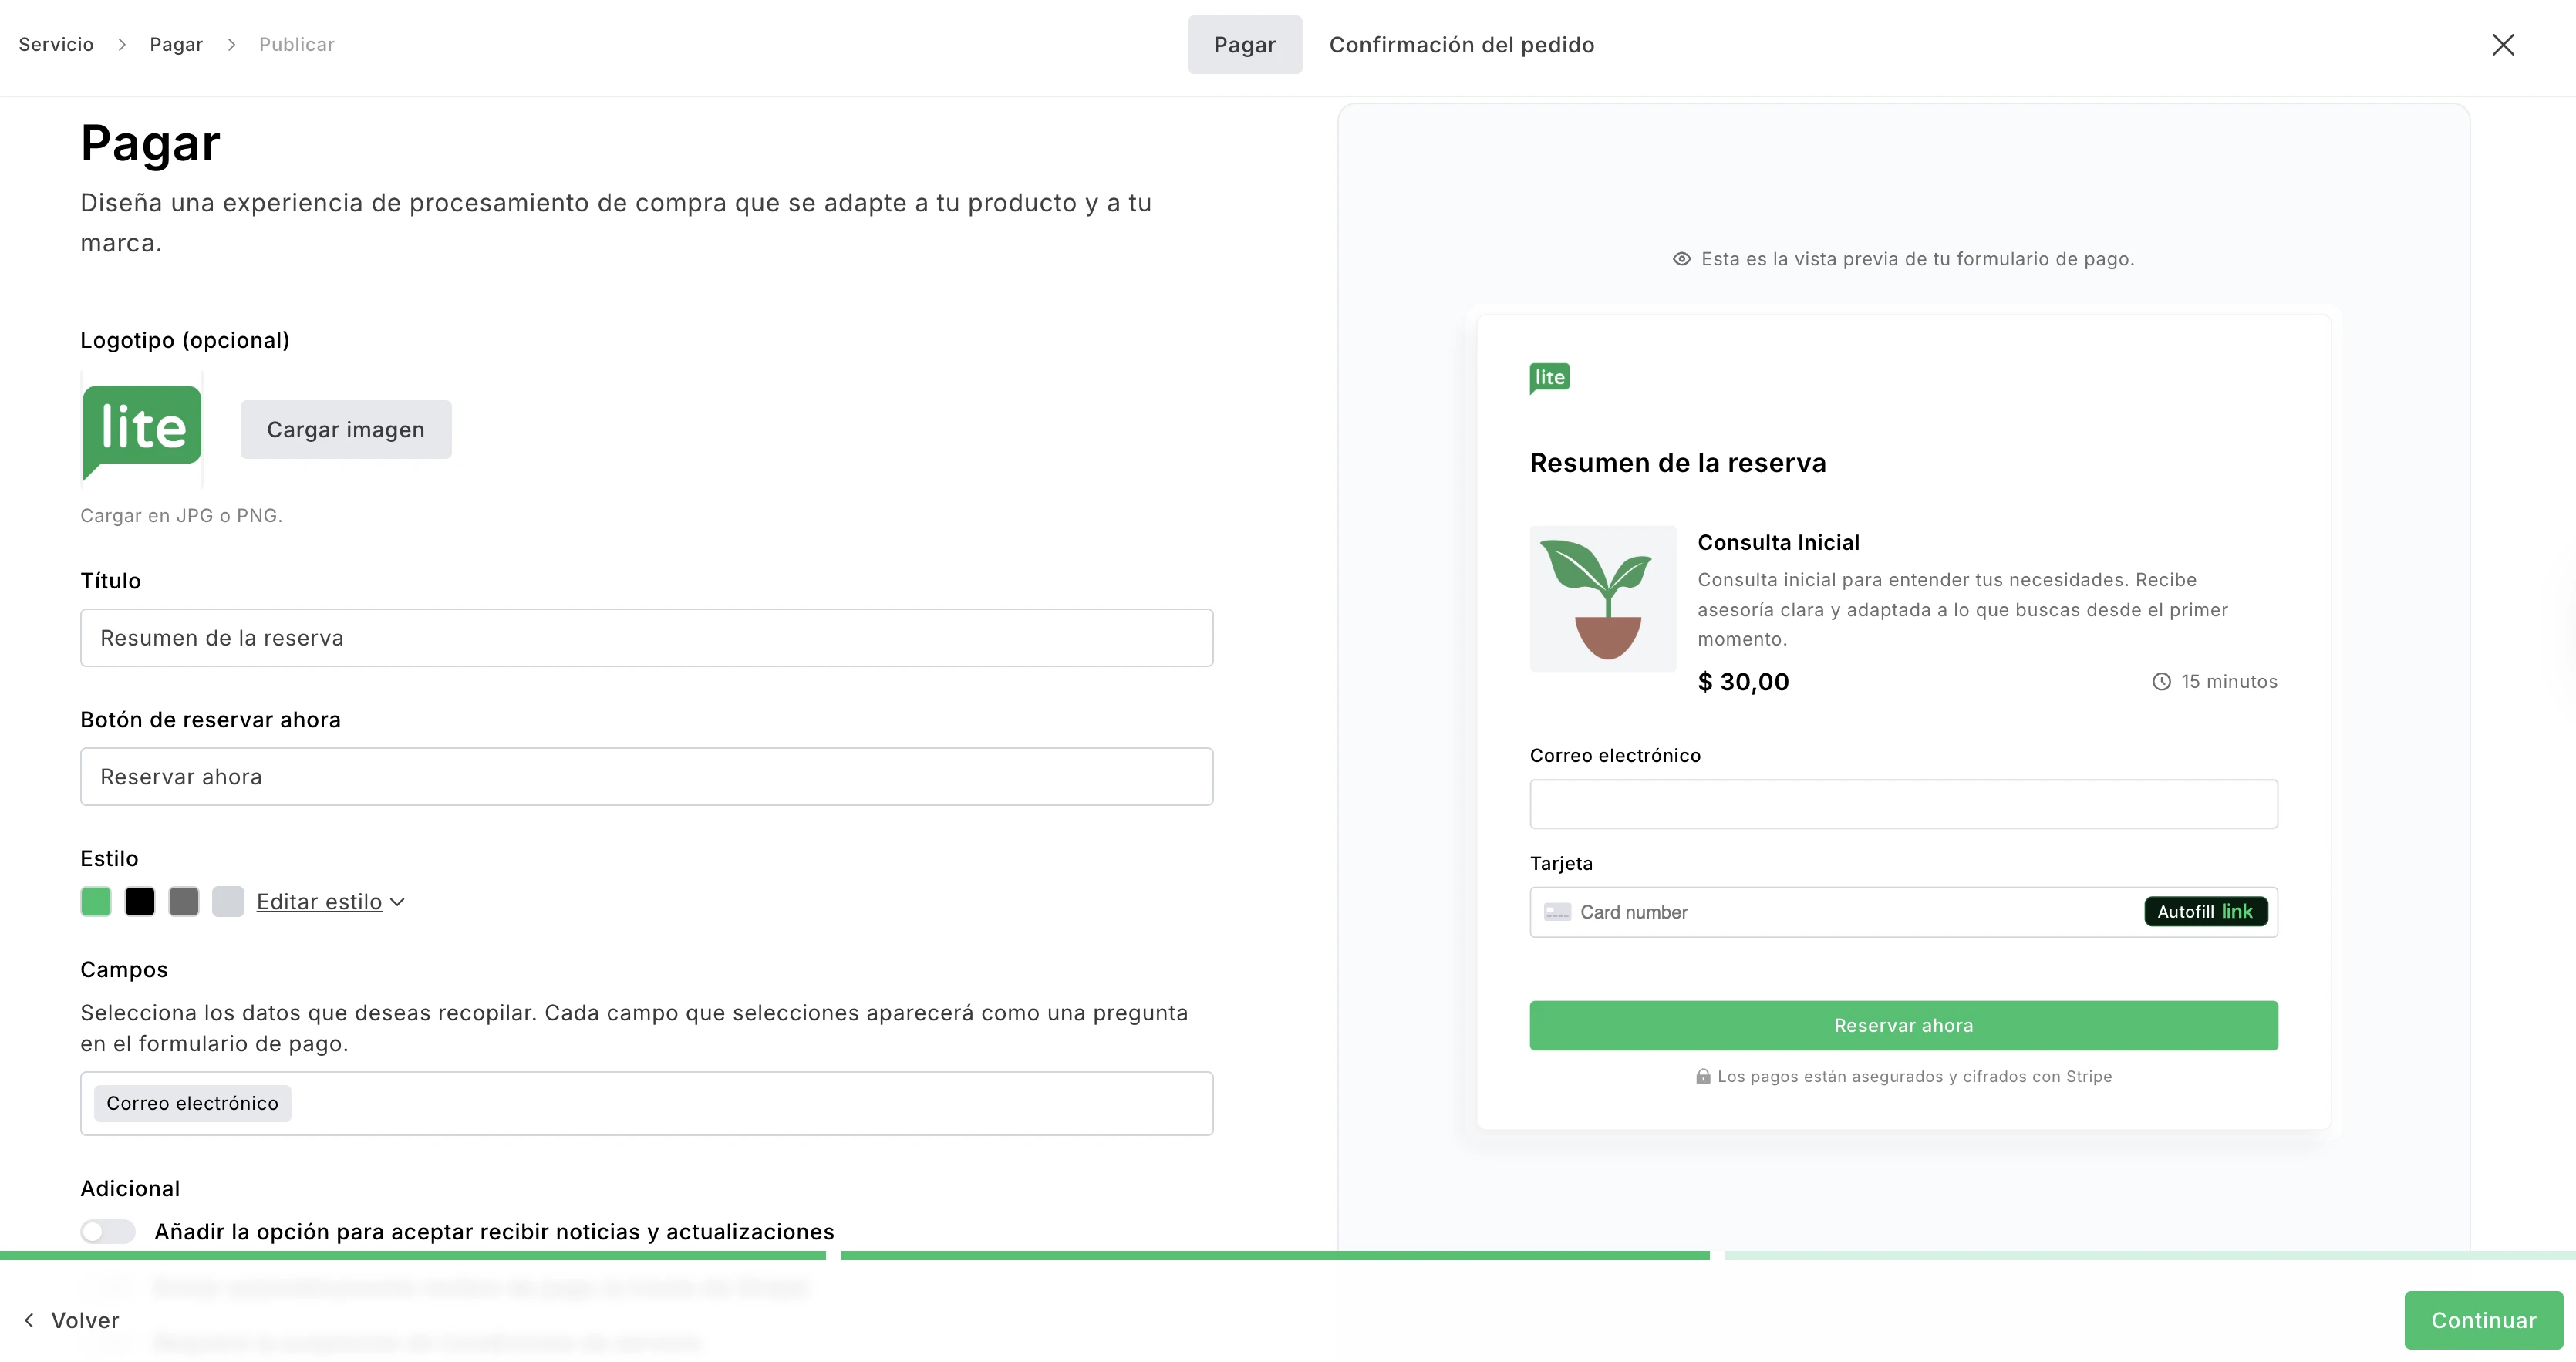The height and width of the screenshot is (1362, 2576).
Task: Click the Cargar imagen button
Action: (345, 429)
